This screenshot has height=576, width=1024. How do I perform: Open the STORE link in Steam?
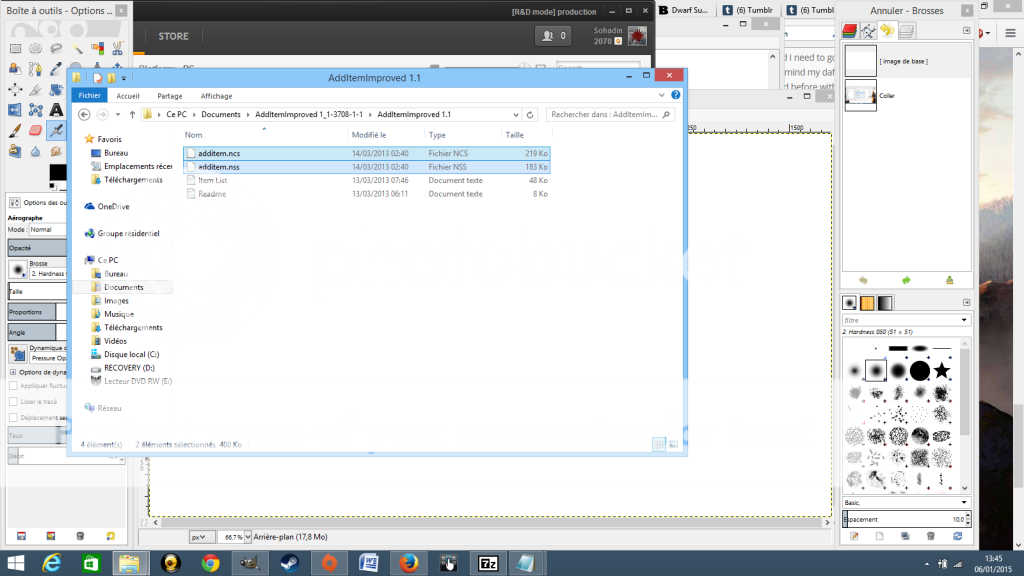click(173, 37)
